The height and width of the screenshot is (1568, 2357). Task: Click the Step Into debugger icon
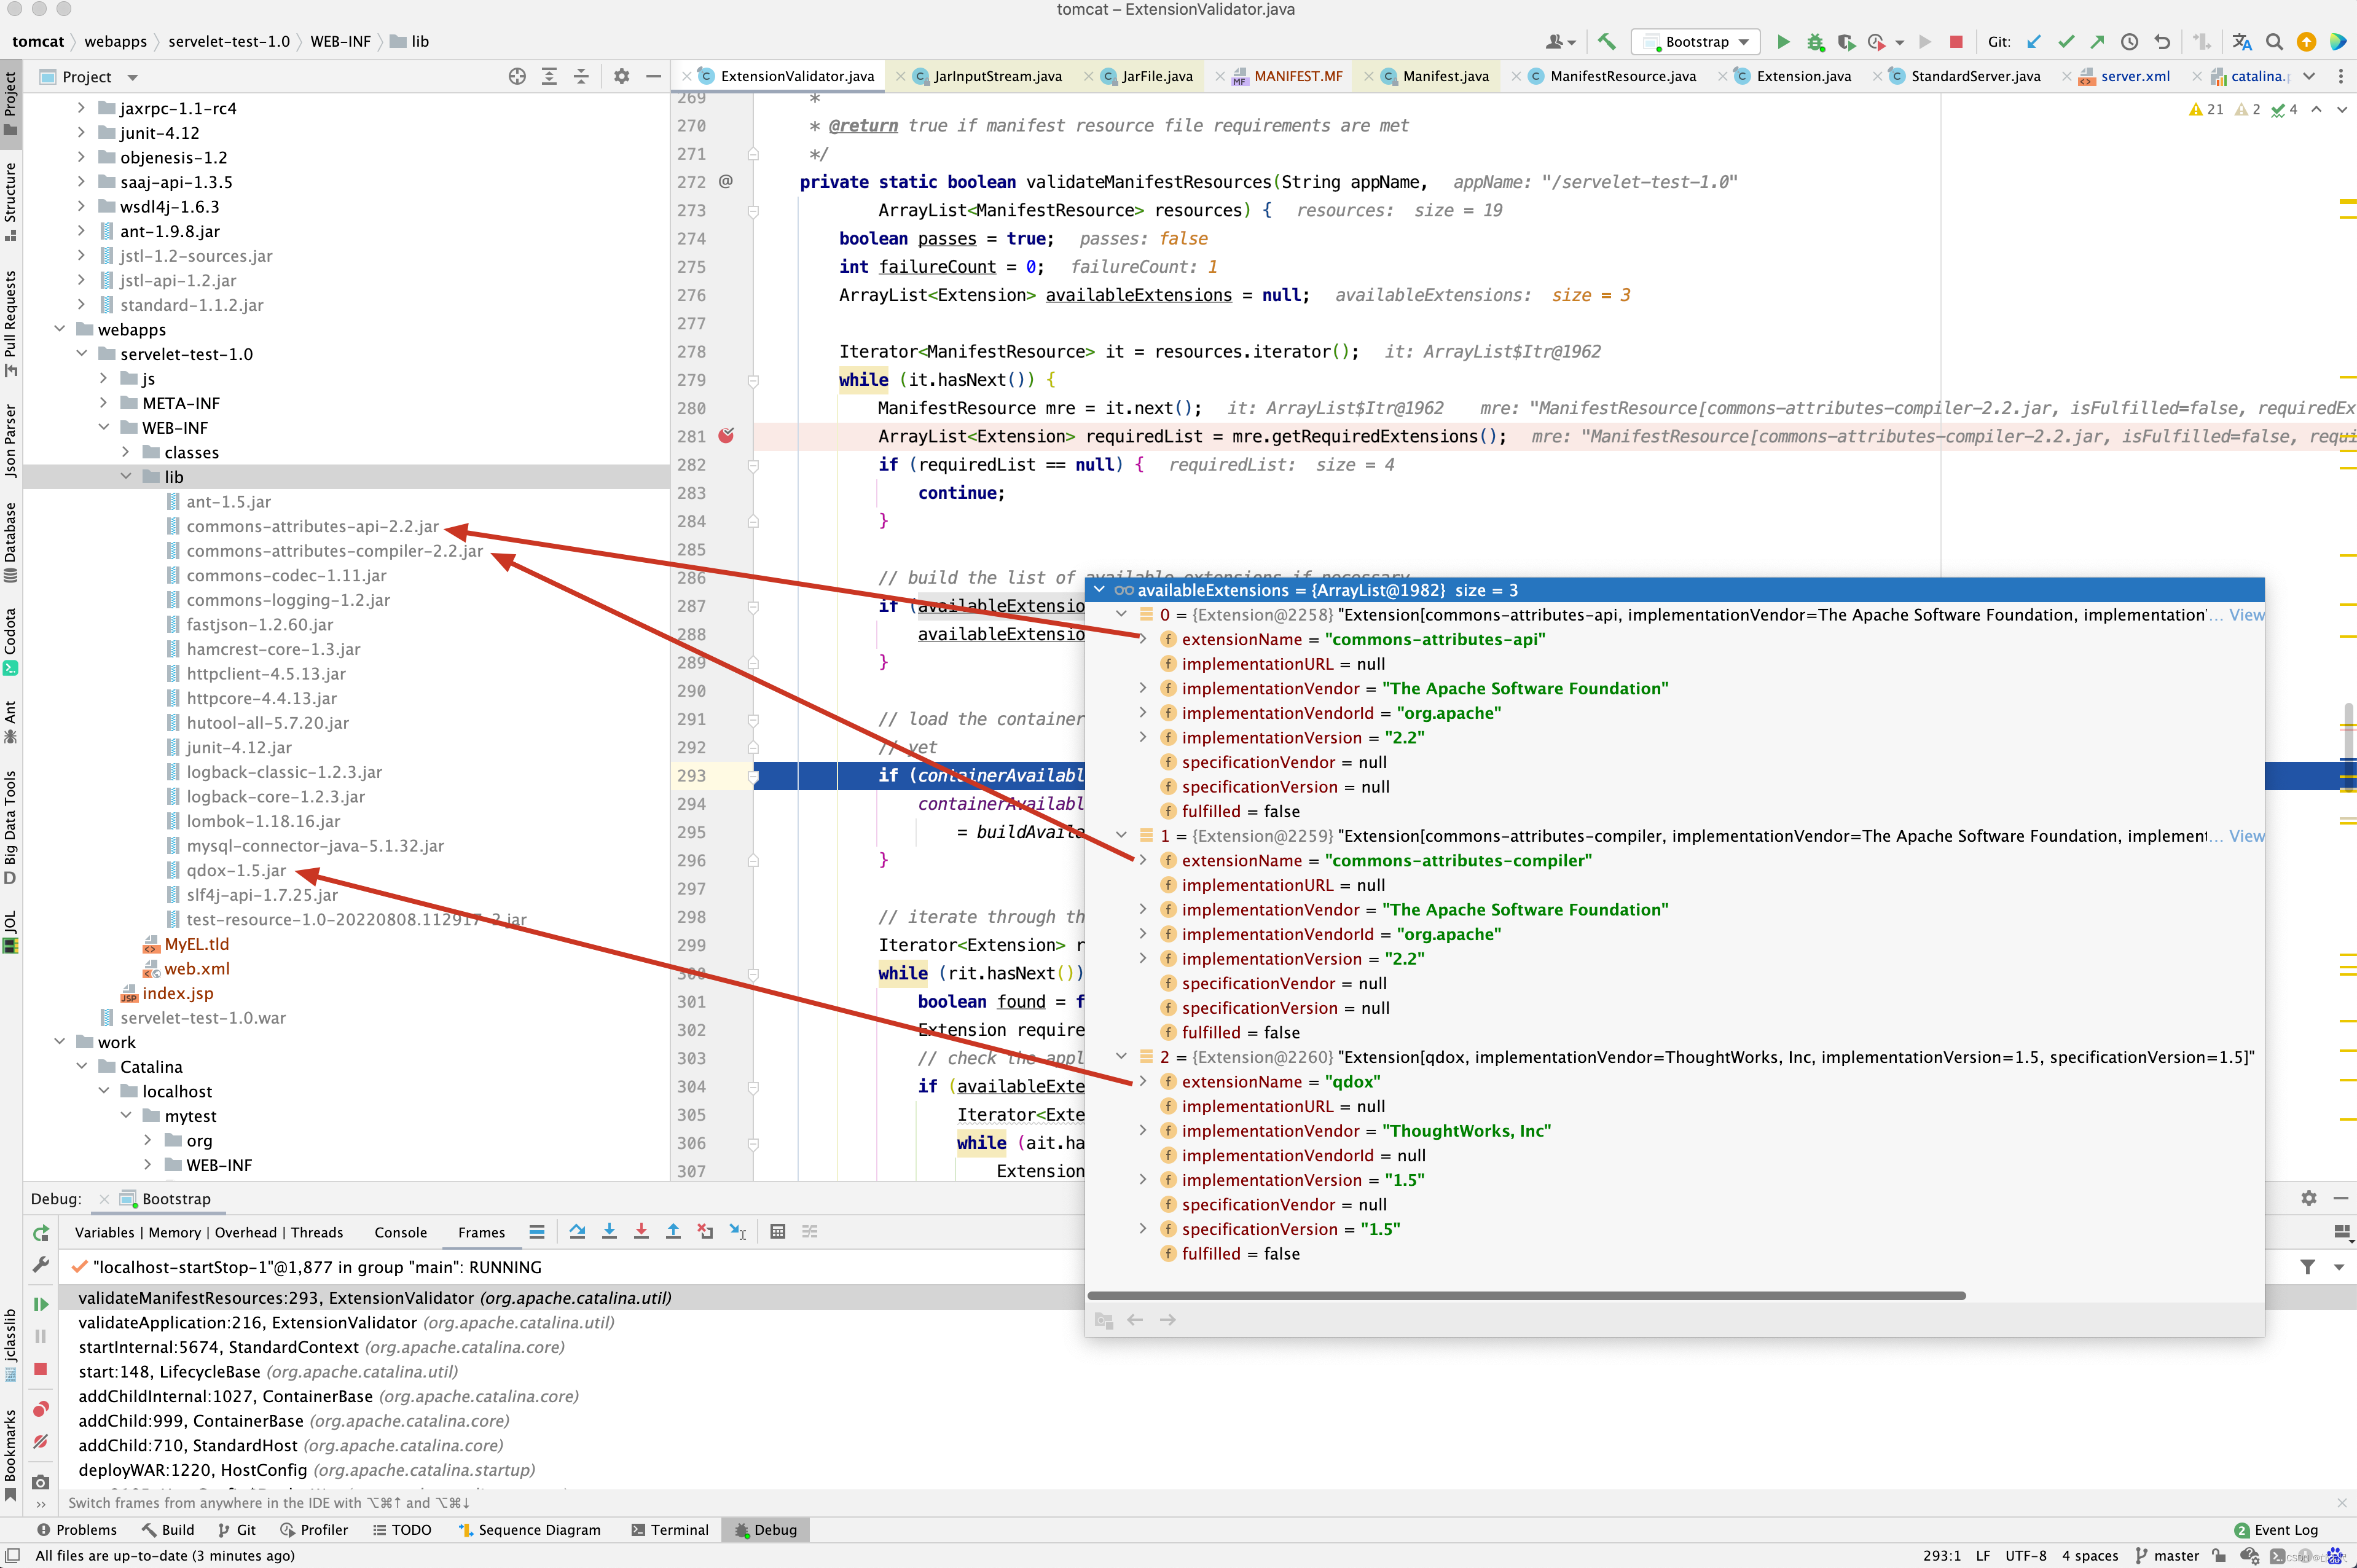click(x=609, y=1232)
